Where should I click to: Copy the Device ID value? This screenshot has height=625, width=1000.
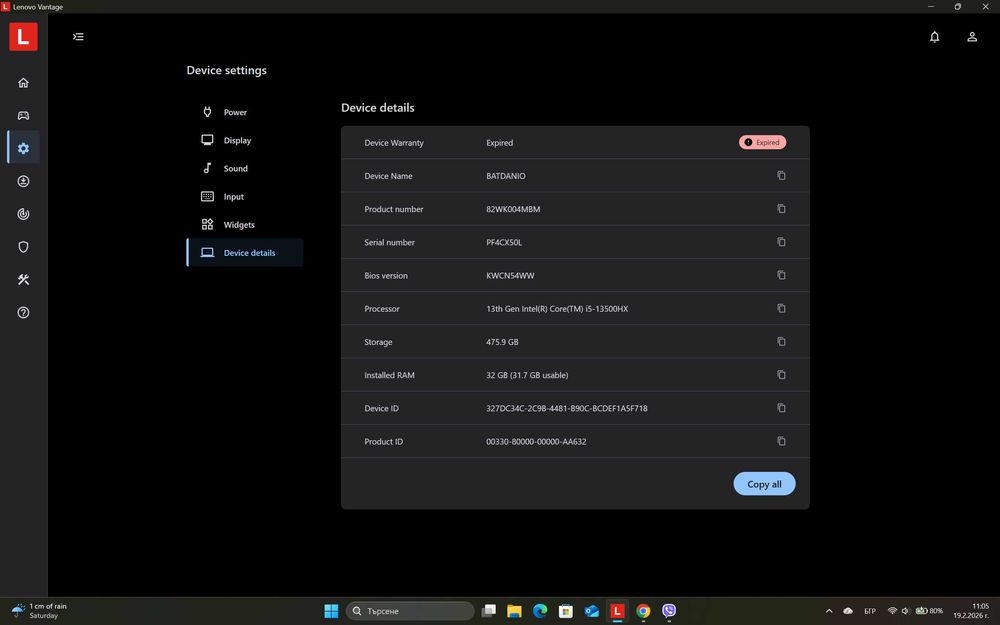coord(781,408)
